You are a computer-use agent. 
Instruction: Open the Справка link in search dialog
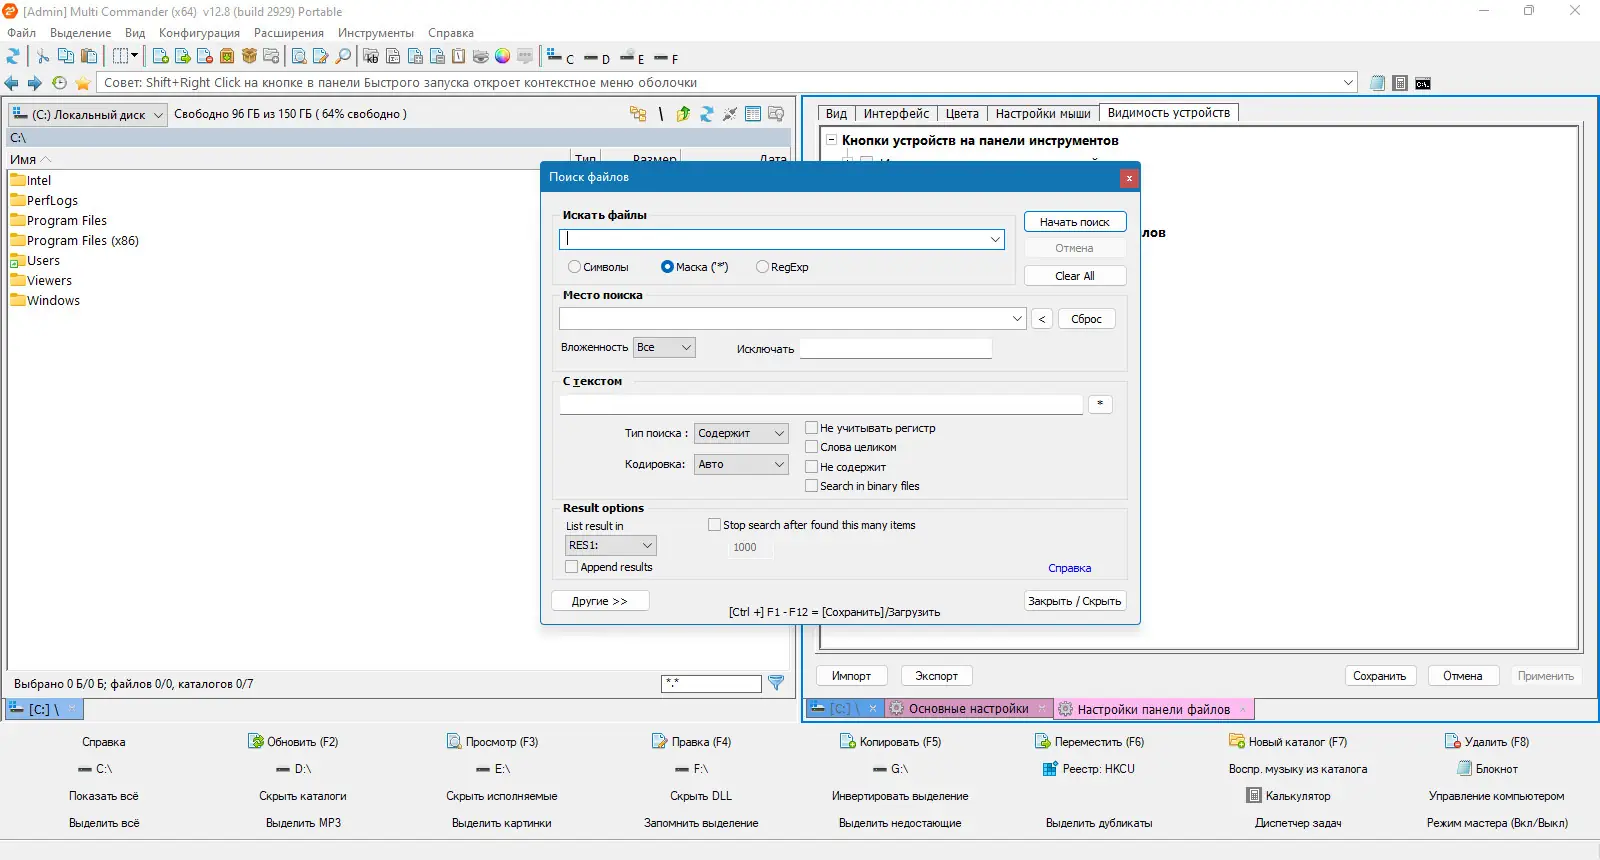[1069, 568]
